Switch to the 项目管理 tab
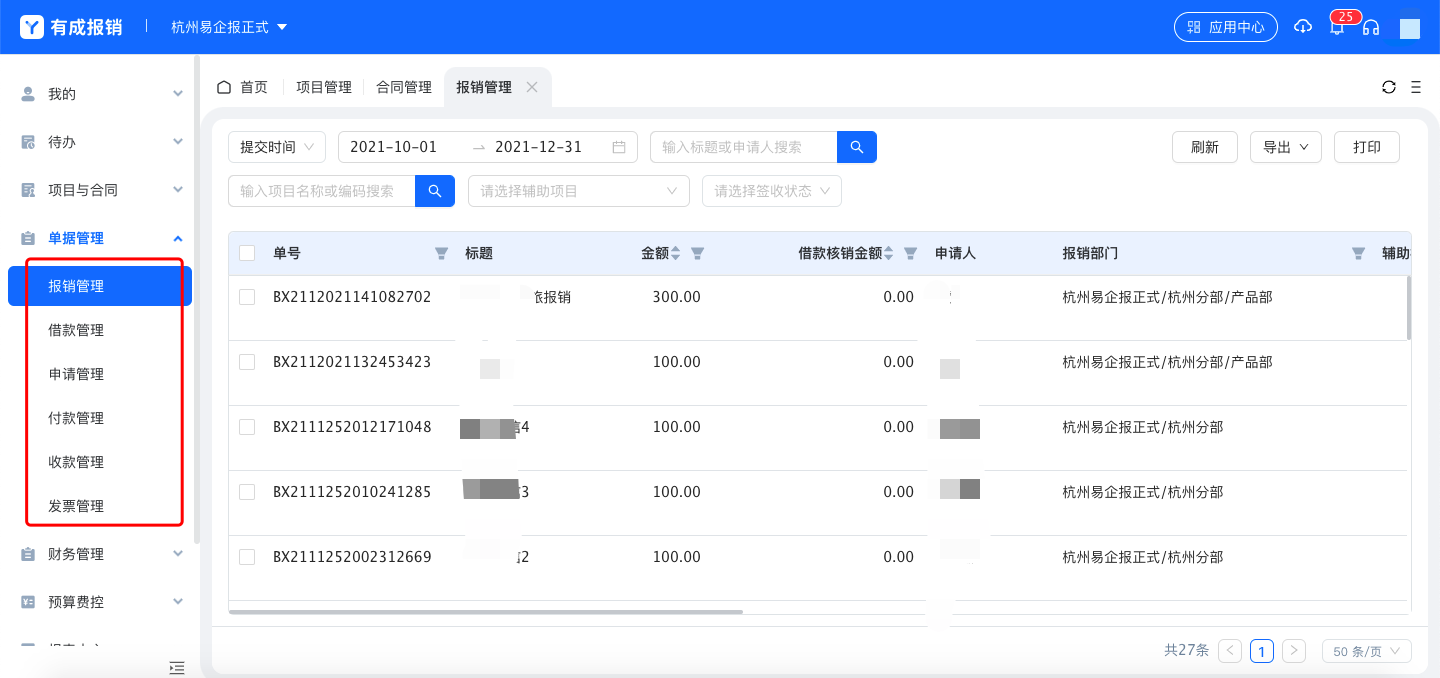Viewport: 1440px width, 678px height. [x=324, y=87]
